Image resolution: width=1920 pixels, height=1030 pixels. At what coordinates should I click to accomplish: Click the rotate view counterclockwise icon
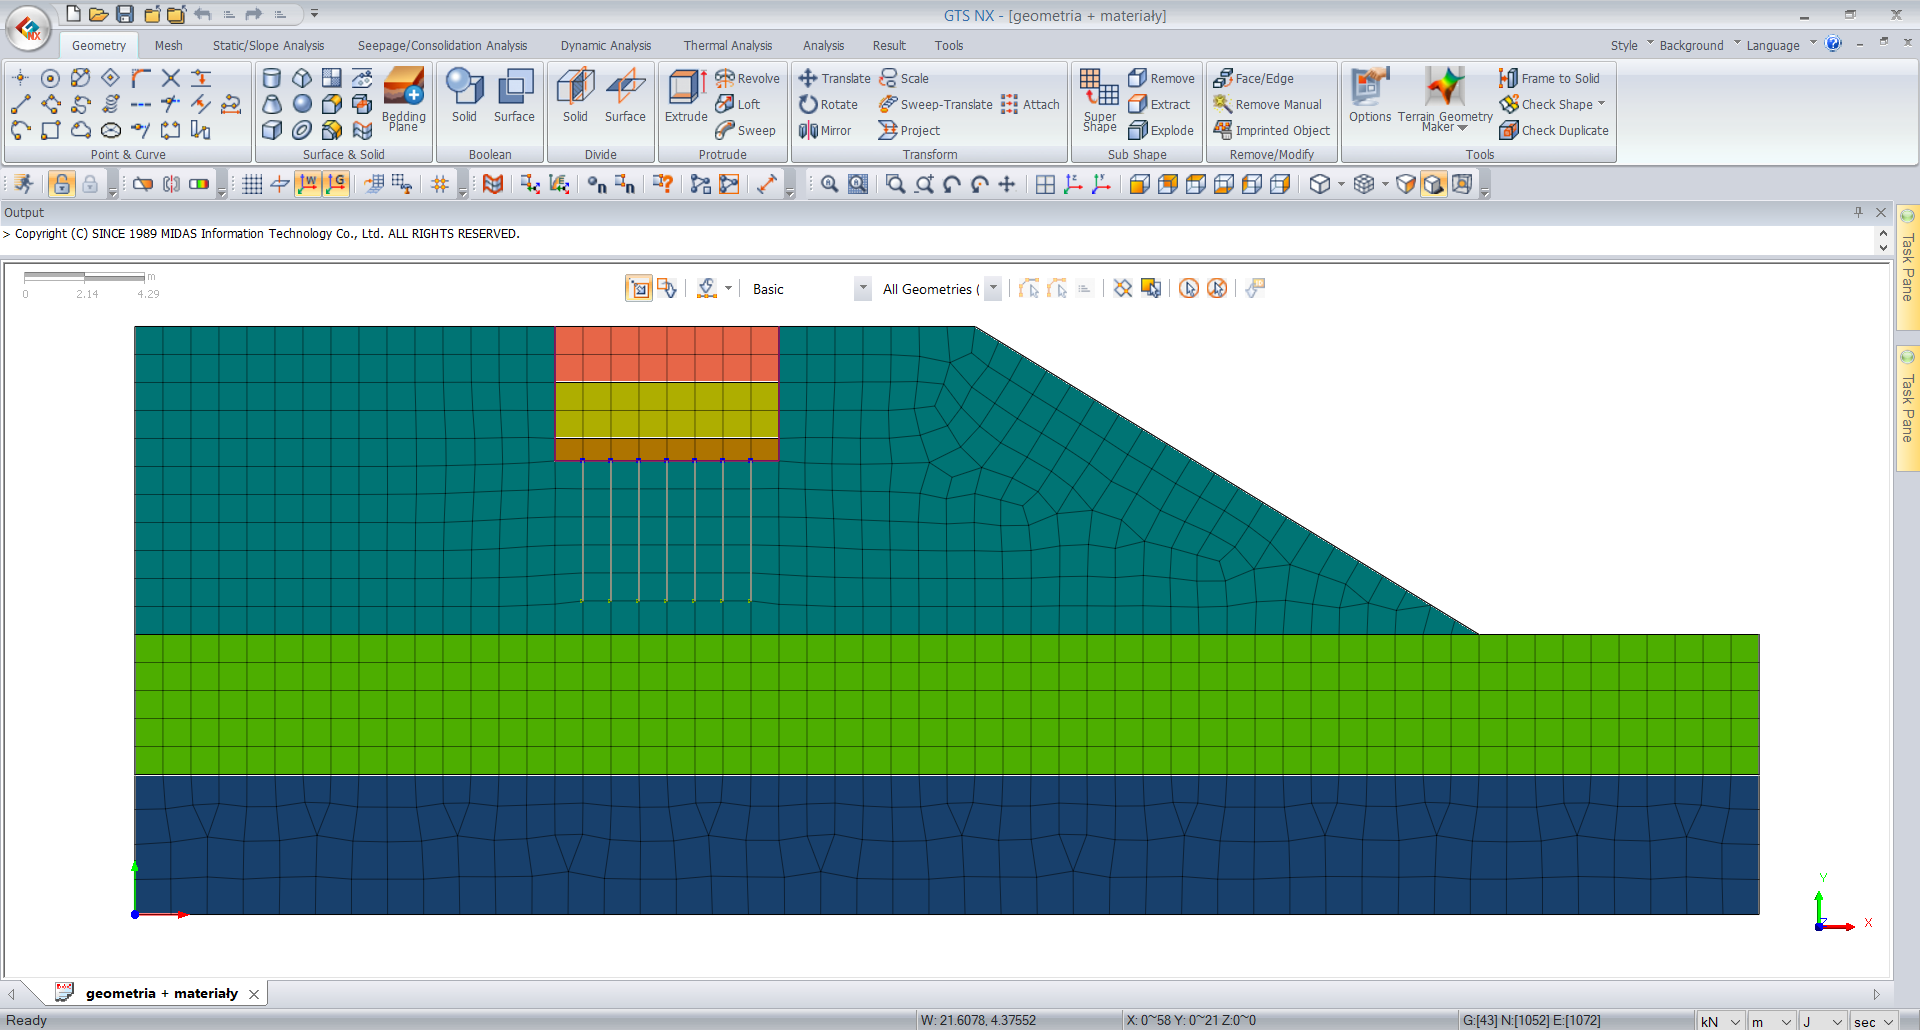951,184
